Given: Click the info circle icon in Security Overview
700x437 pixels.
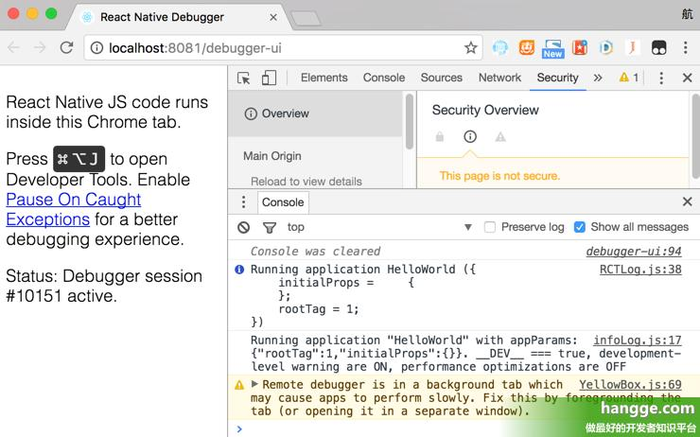Looking at the screenshot, I should point(470,136).
